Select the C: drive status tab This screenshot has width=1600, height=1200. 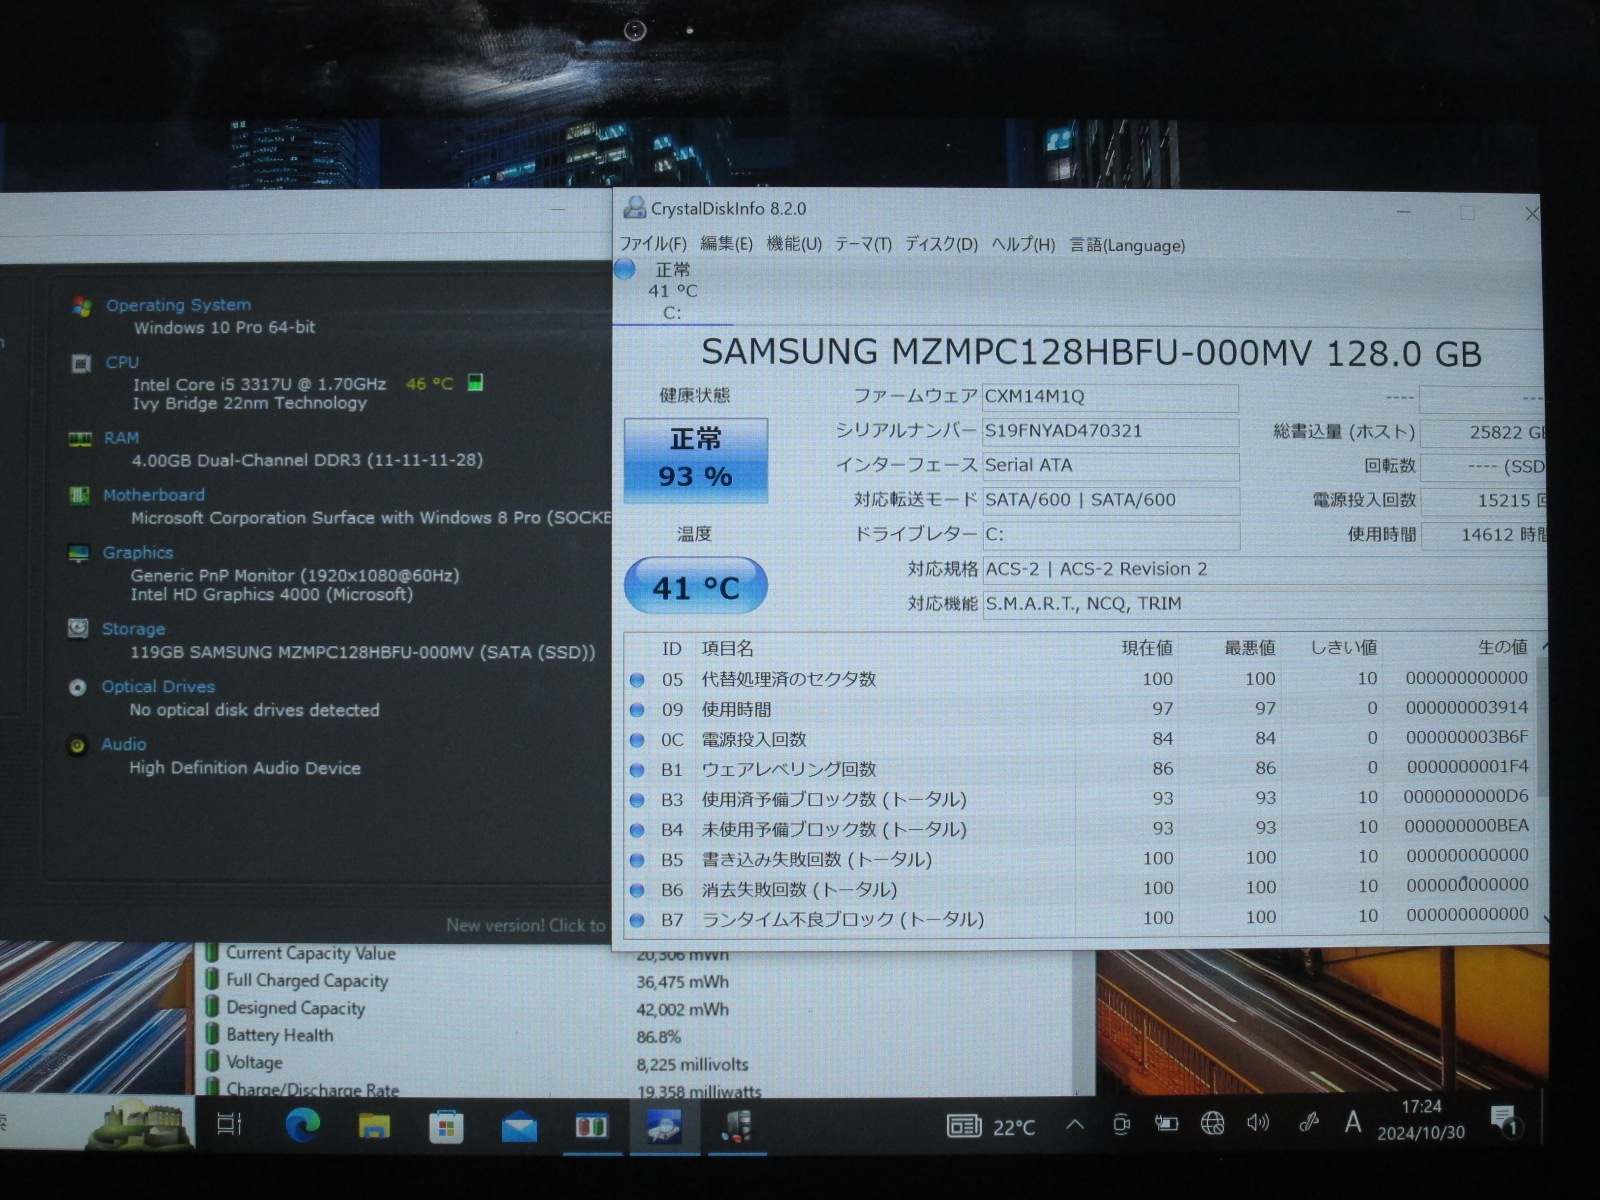coord(672,291)
